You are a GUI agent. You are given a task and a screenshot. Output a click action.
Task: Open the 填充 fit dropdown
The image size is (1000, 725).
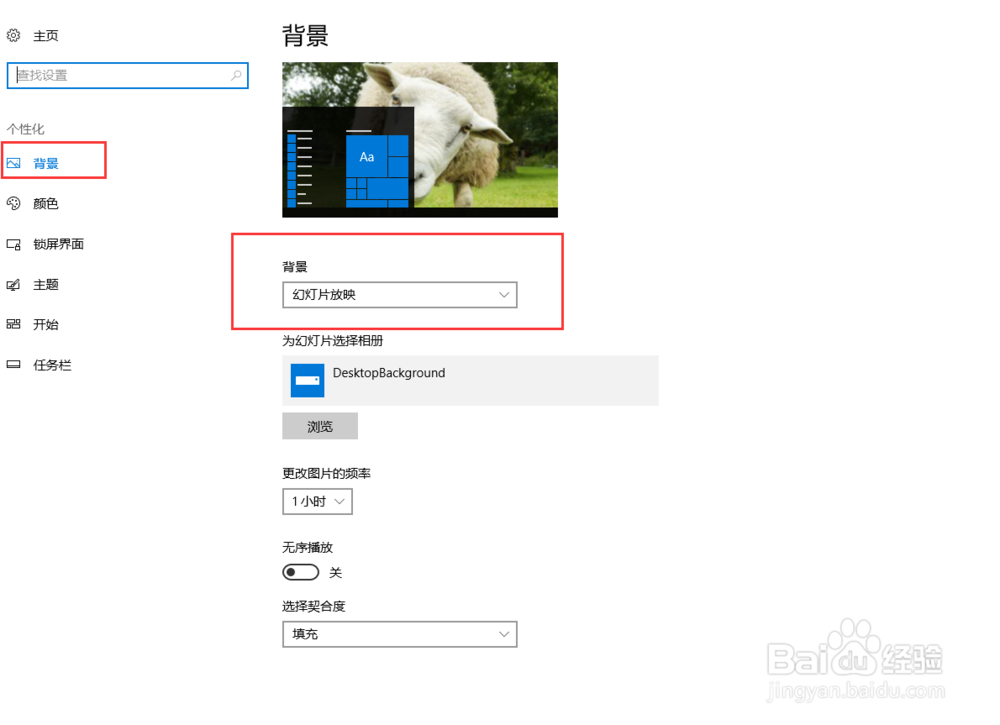click(x=400, y=634)
